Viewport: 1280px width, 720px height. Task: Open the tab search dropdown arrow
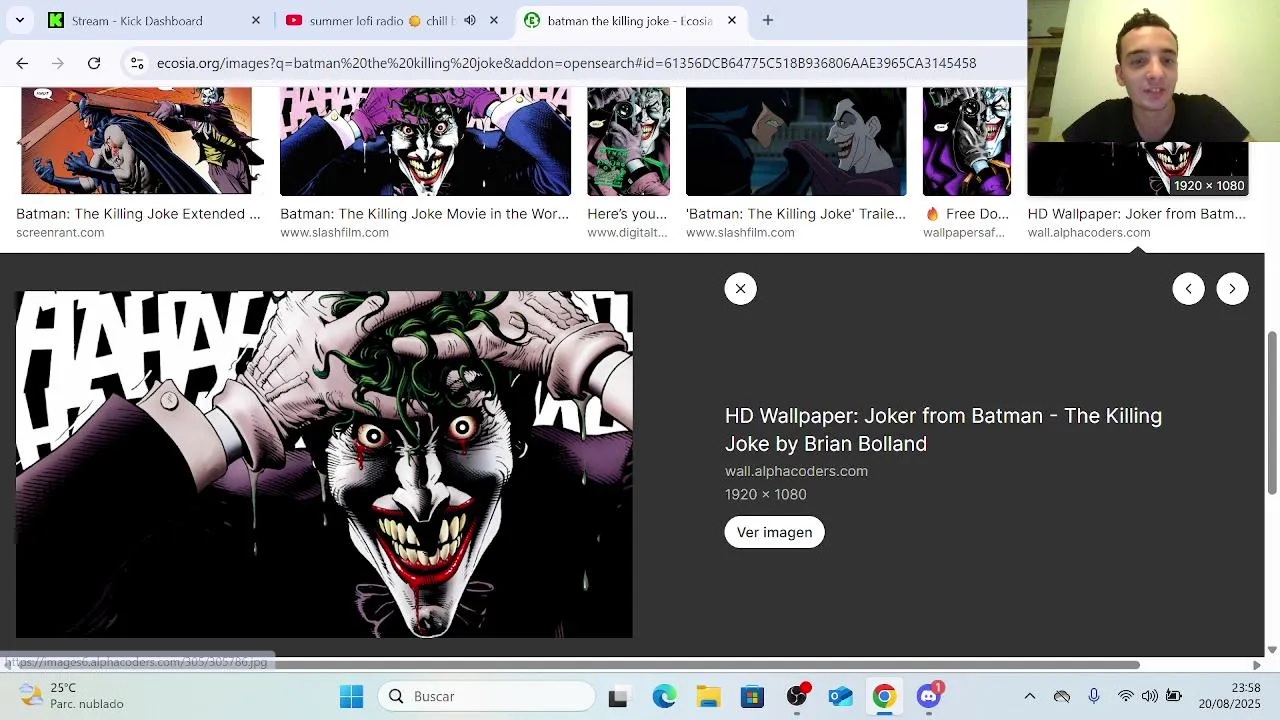(20, 20)
